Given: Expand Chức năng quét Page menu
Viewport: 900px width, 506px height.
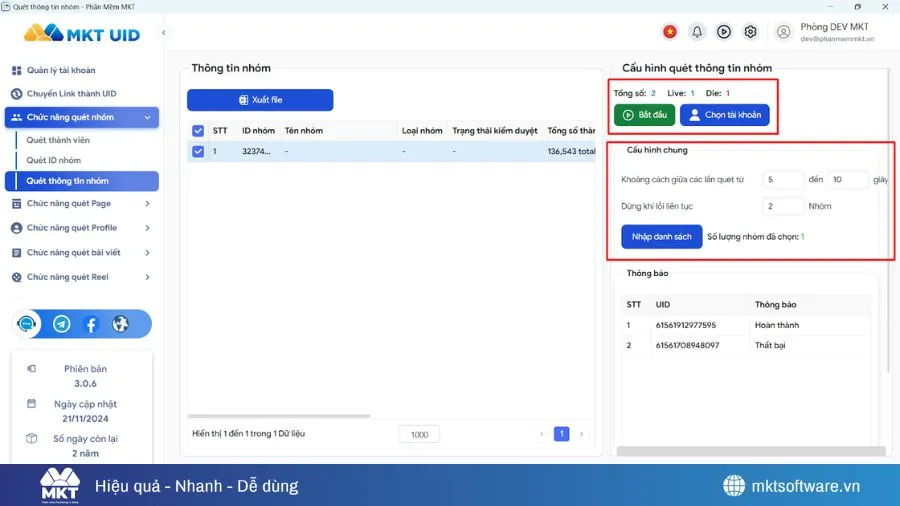Looking at the screenshot, I should pyautogui.click(x=82, y=204).
